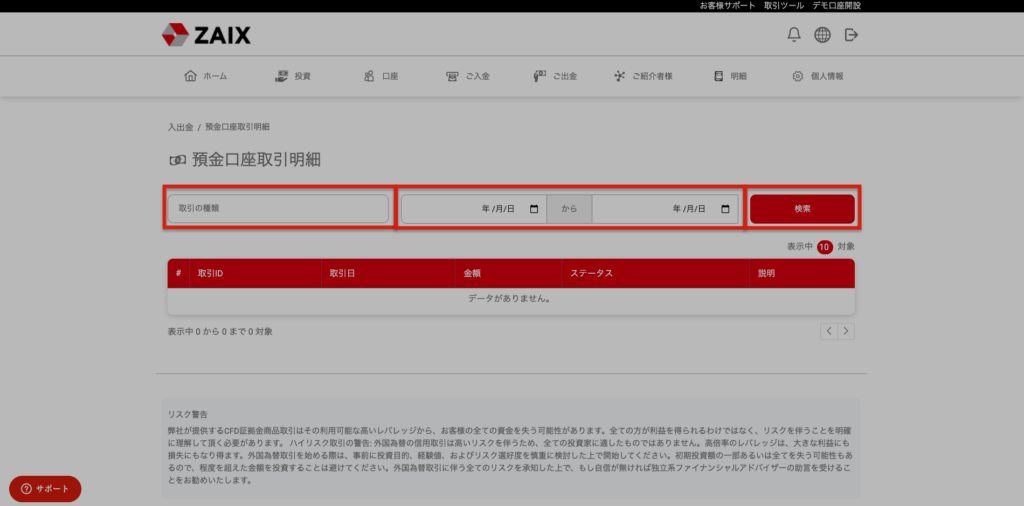This screenshot has width=1024, height=506.
Task: Select the ご出金 navigation item
Action: coord(557,76)
